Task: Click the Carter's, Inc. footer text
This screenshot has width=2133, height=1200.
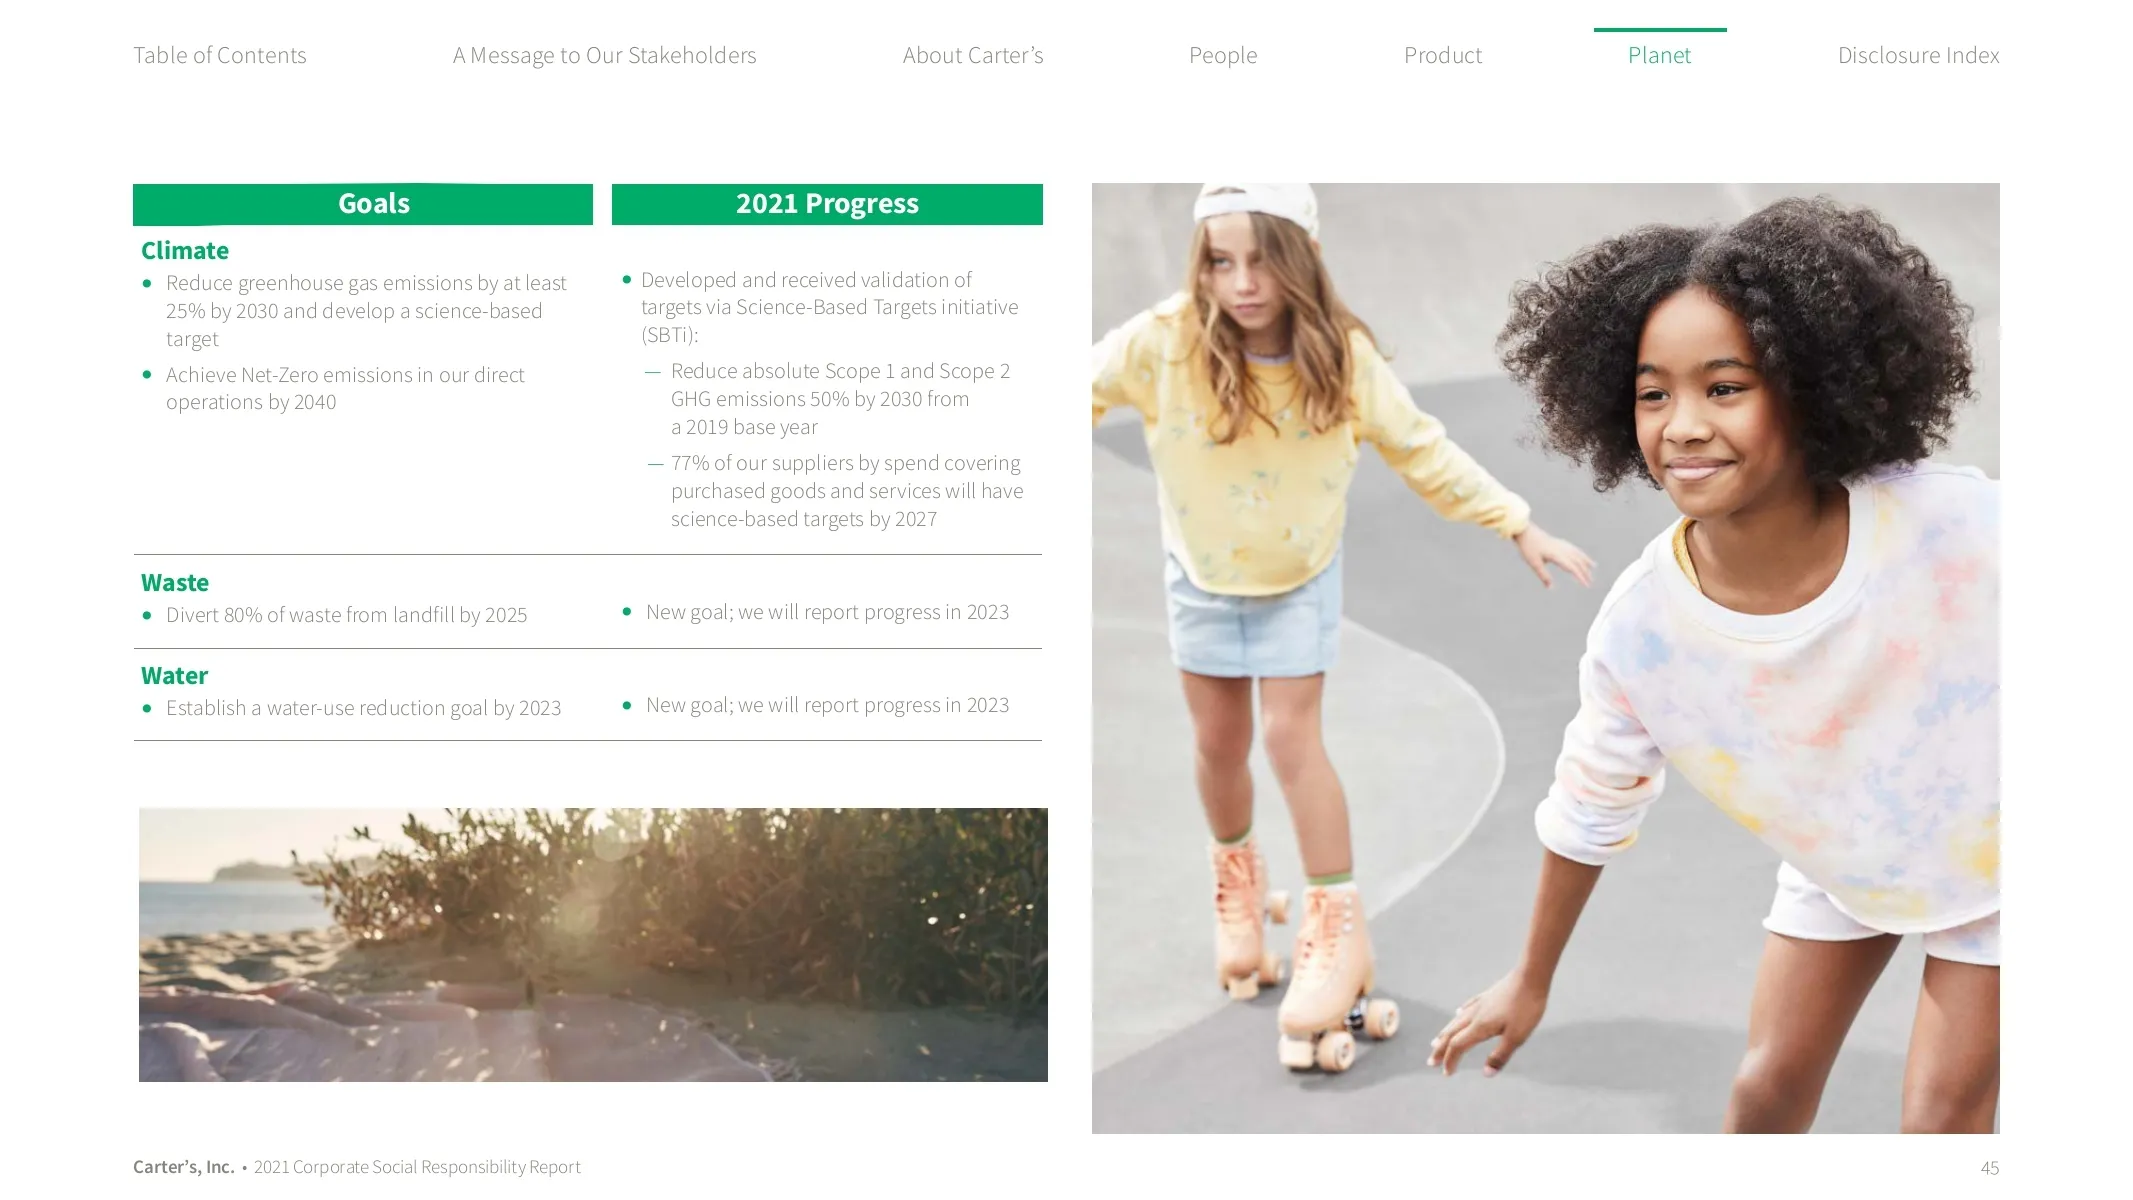Action: click(184, 1167)
